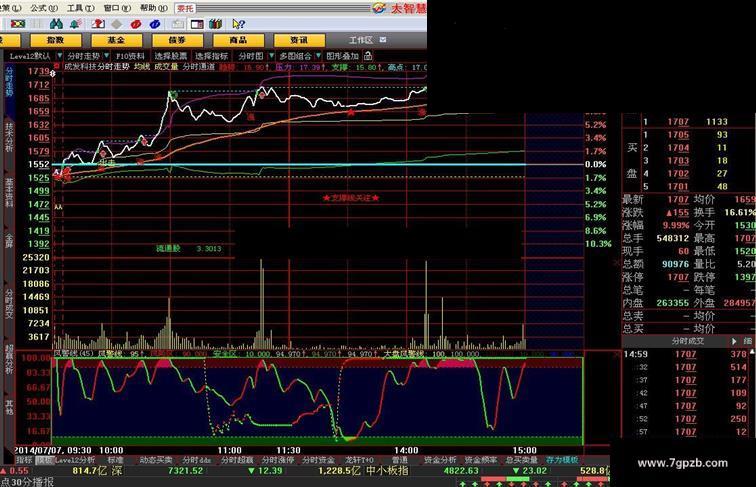Expand the 多图组合 dropdown arrow
This screenshot has height=487, width=756.
(318, 56)
